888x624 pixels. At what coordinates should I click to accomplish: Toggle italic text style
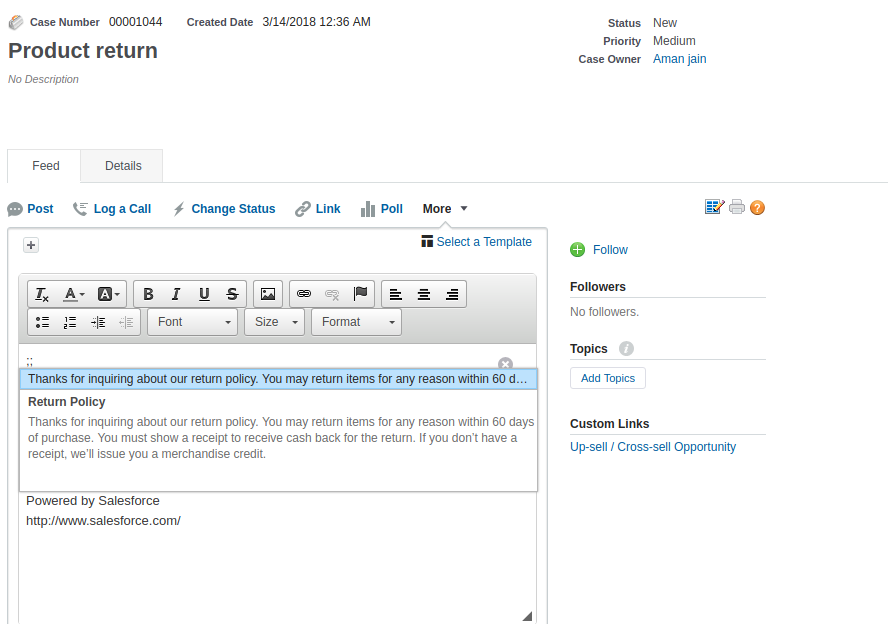coord(176,294)
